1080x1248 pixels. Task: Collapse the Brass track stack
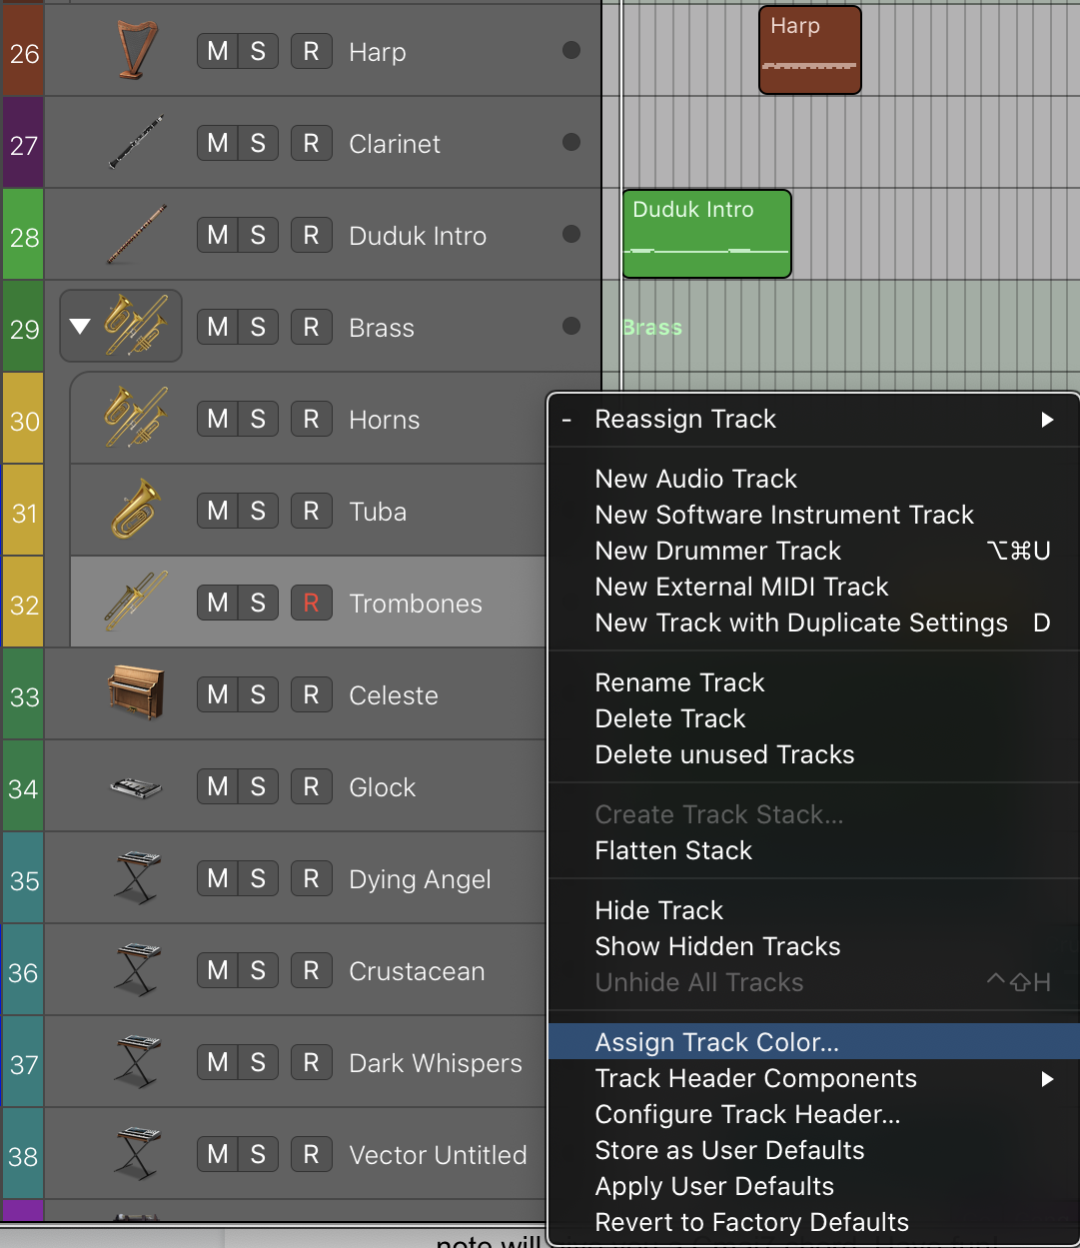pos(81,326)
